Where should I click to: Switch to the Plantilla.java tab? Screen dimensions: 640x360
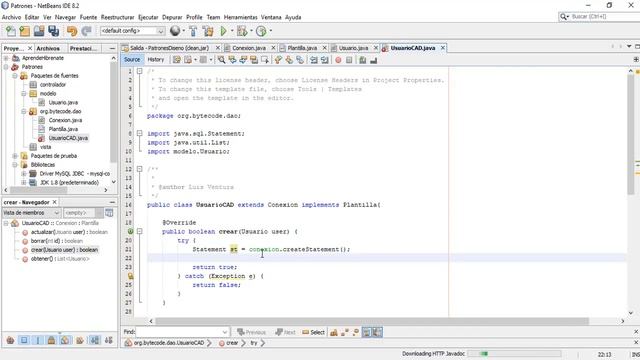click(302, 48)
